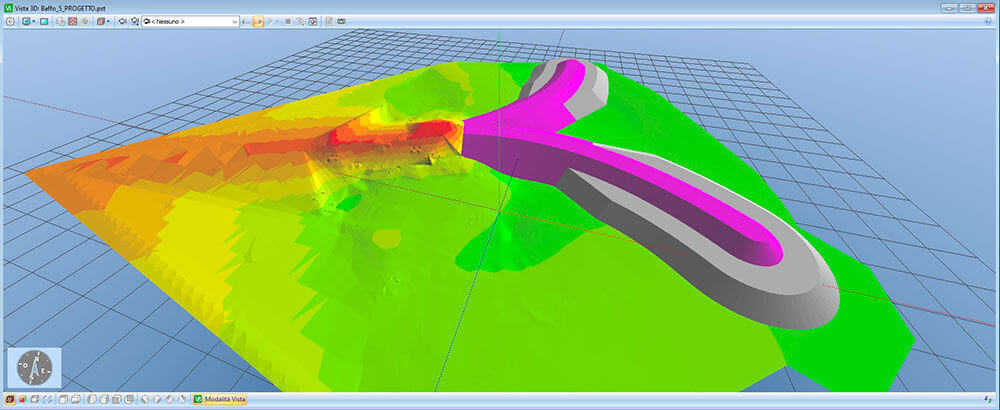This screenshot has height=410, width=1000.
Task: Click the last round shading icon in bottom toolbar
Action: coord(181,400)
